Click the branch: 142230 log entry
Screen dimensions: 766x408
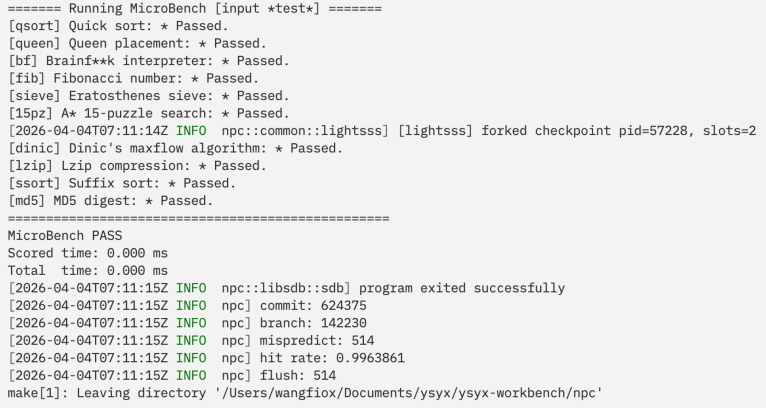point(313,323)
